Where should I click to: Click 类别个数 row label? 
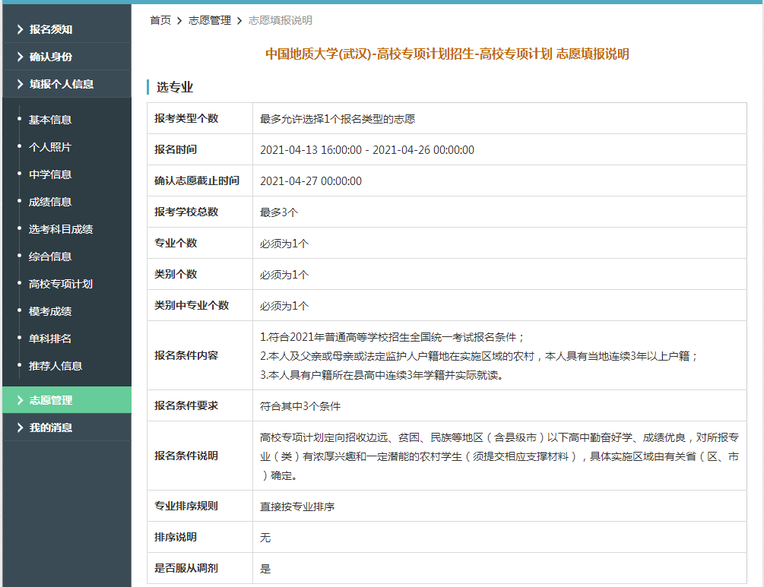click(x=175, y=274)
